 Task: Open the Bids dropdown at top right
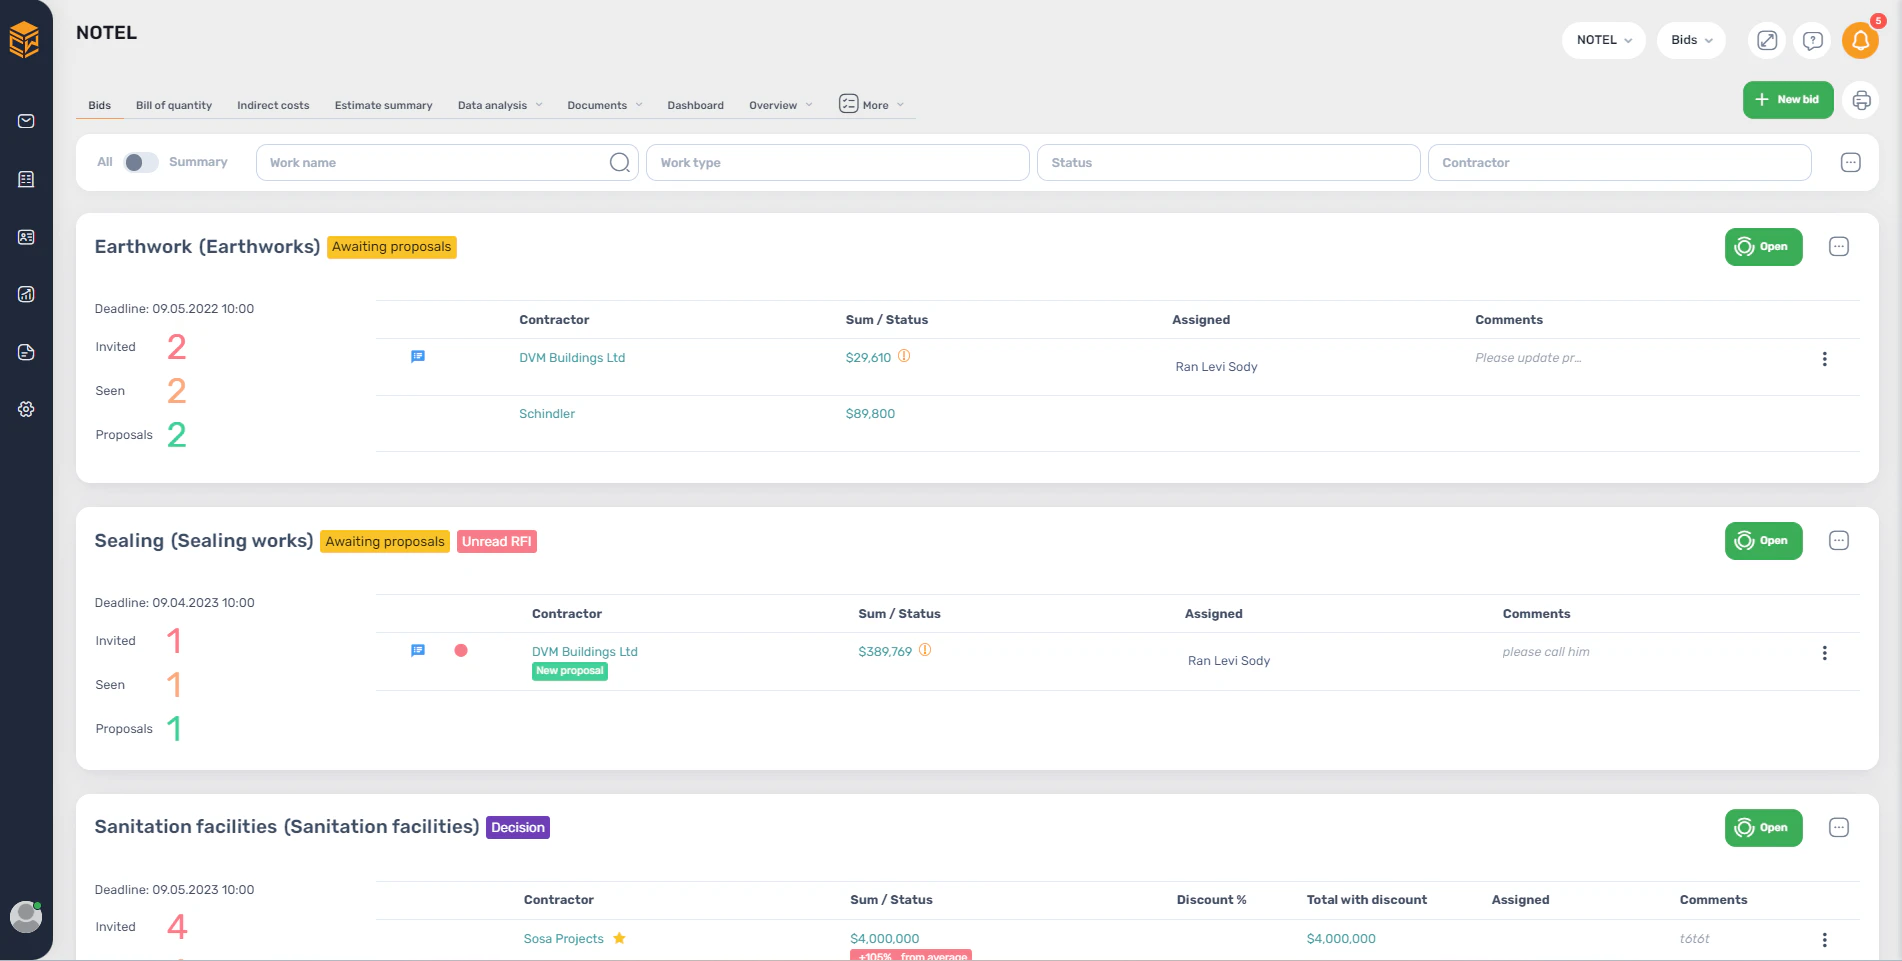coord(1691,40)
